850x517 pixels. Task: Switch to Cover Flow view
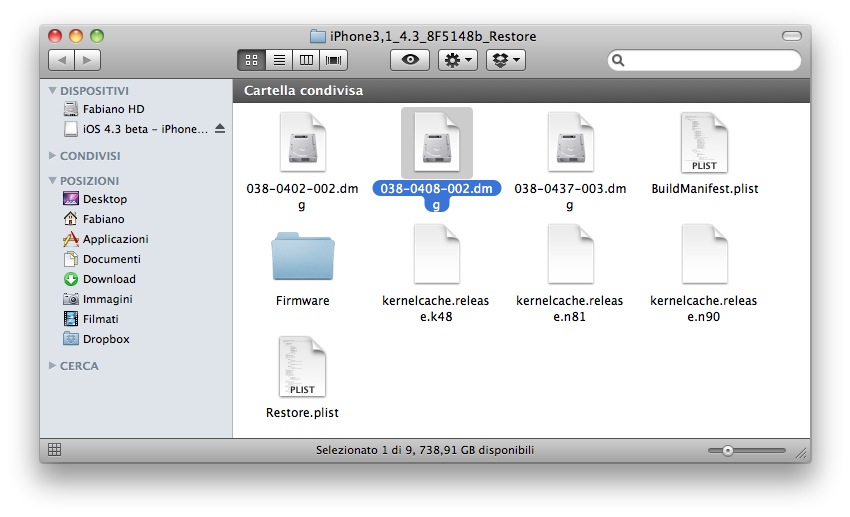(x=332, y=60)
